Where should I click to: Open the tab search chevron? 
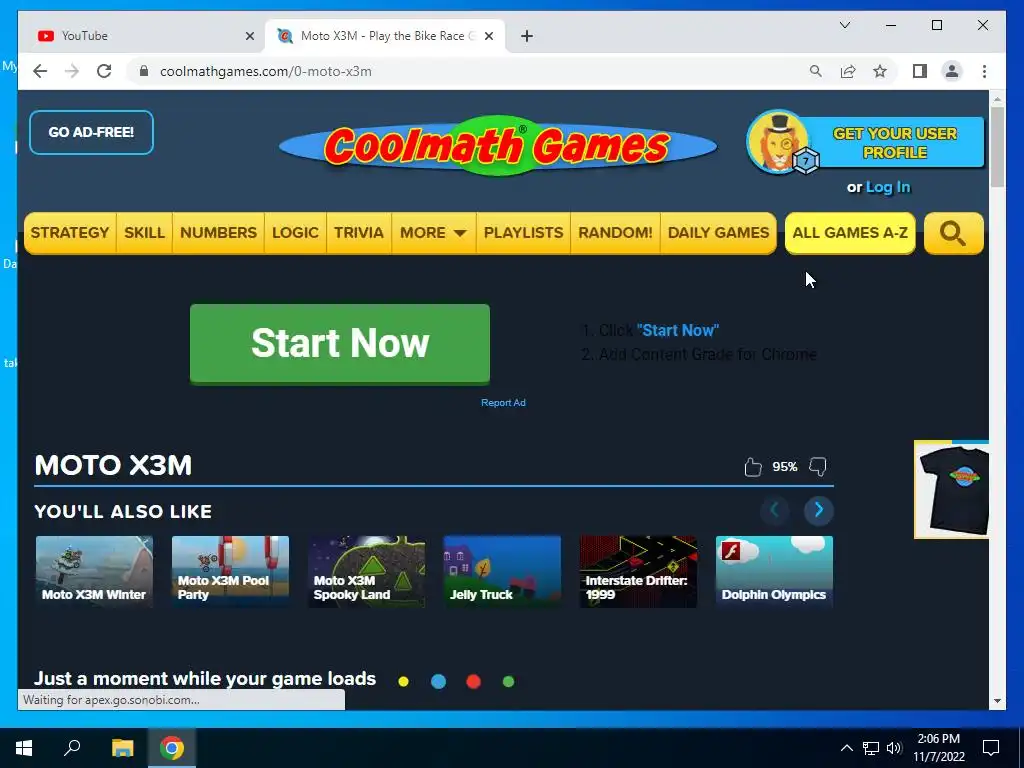[x=844, y=25]
